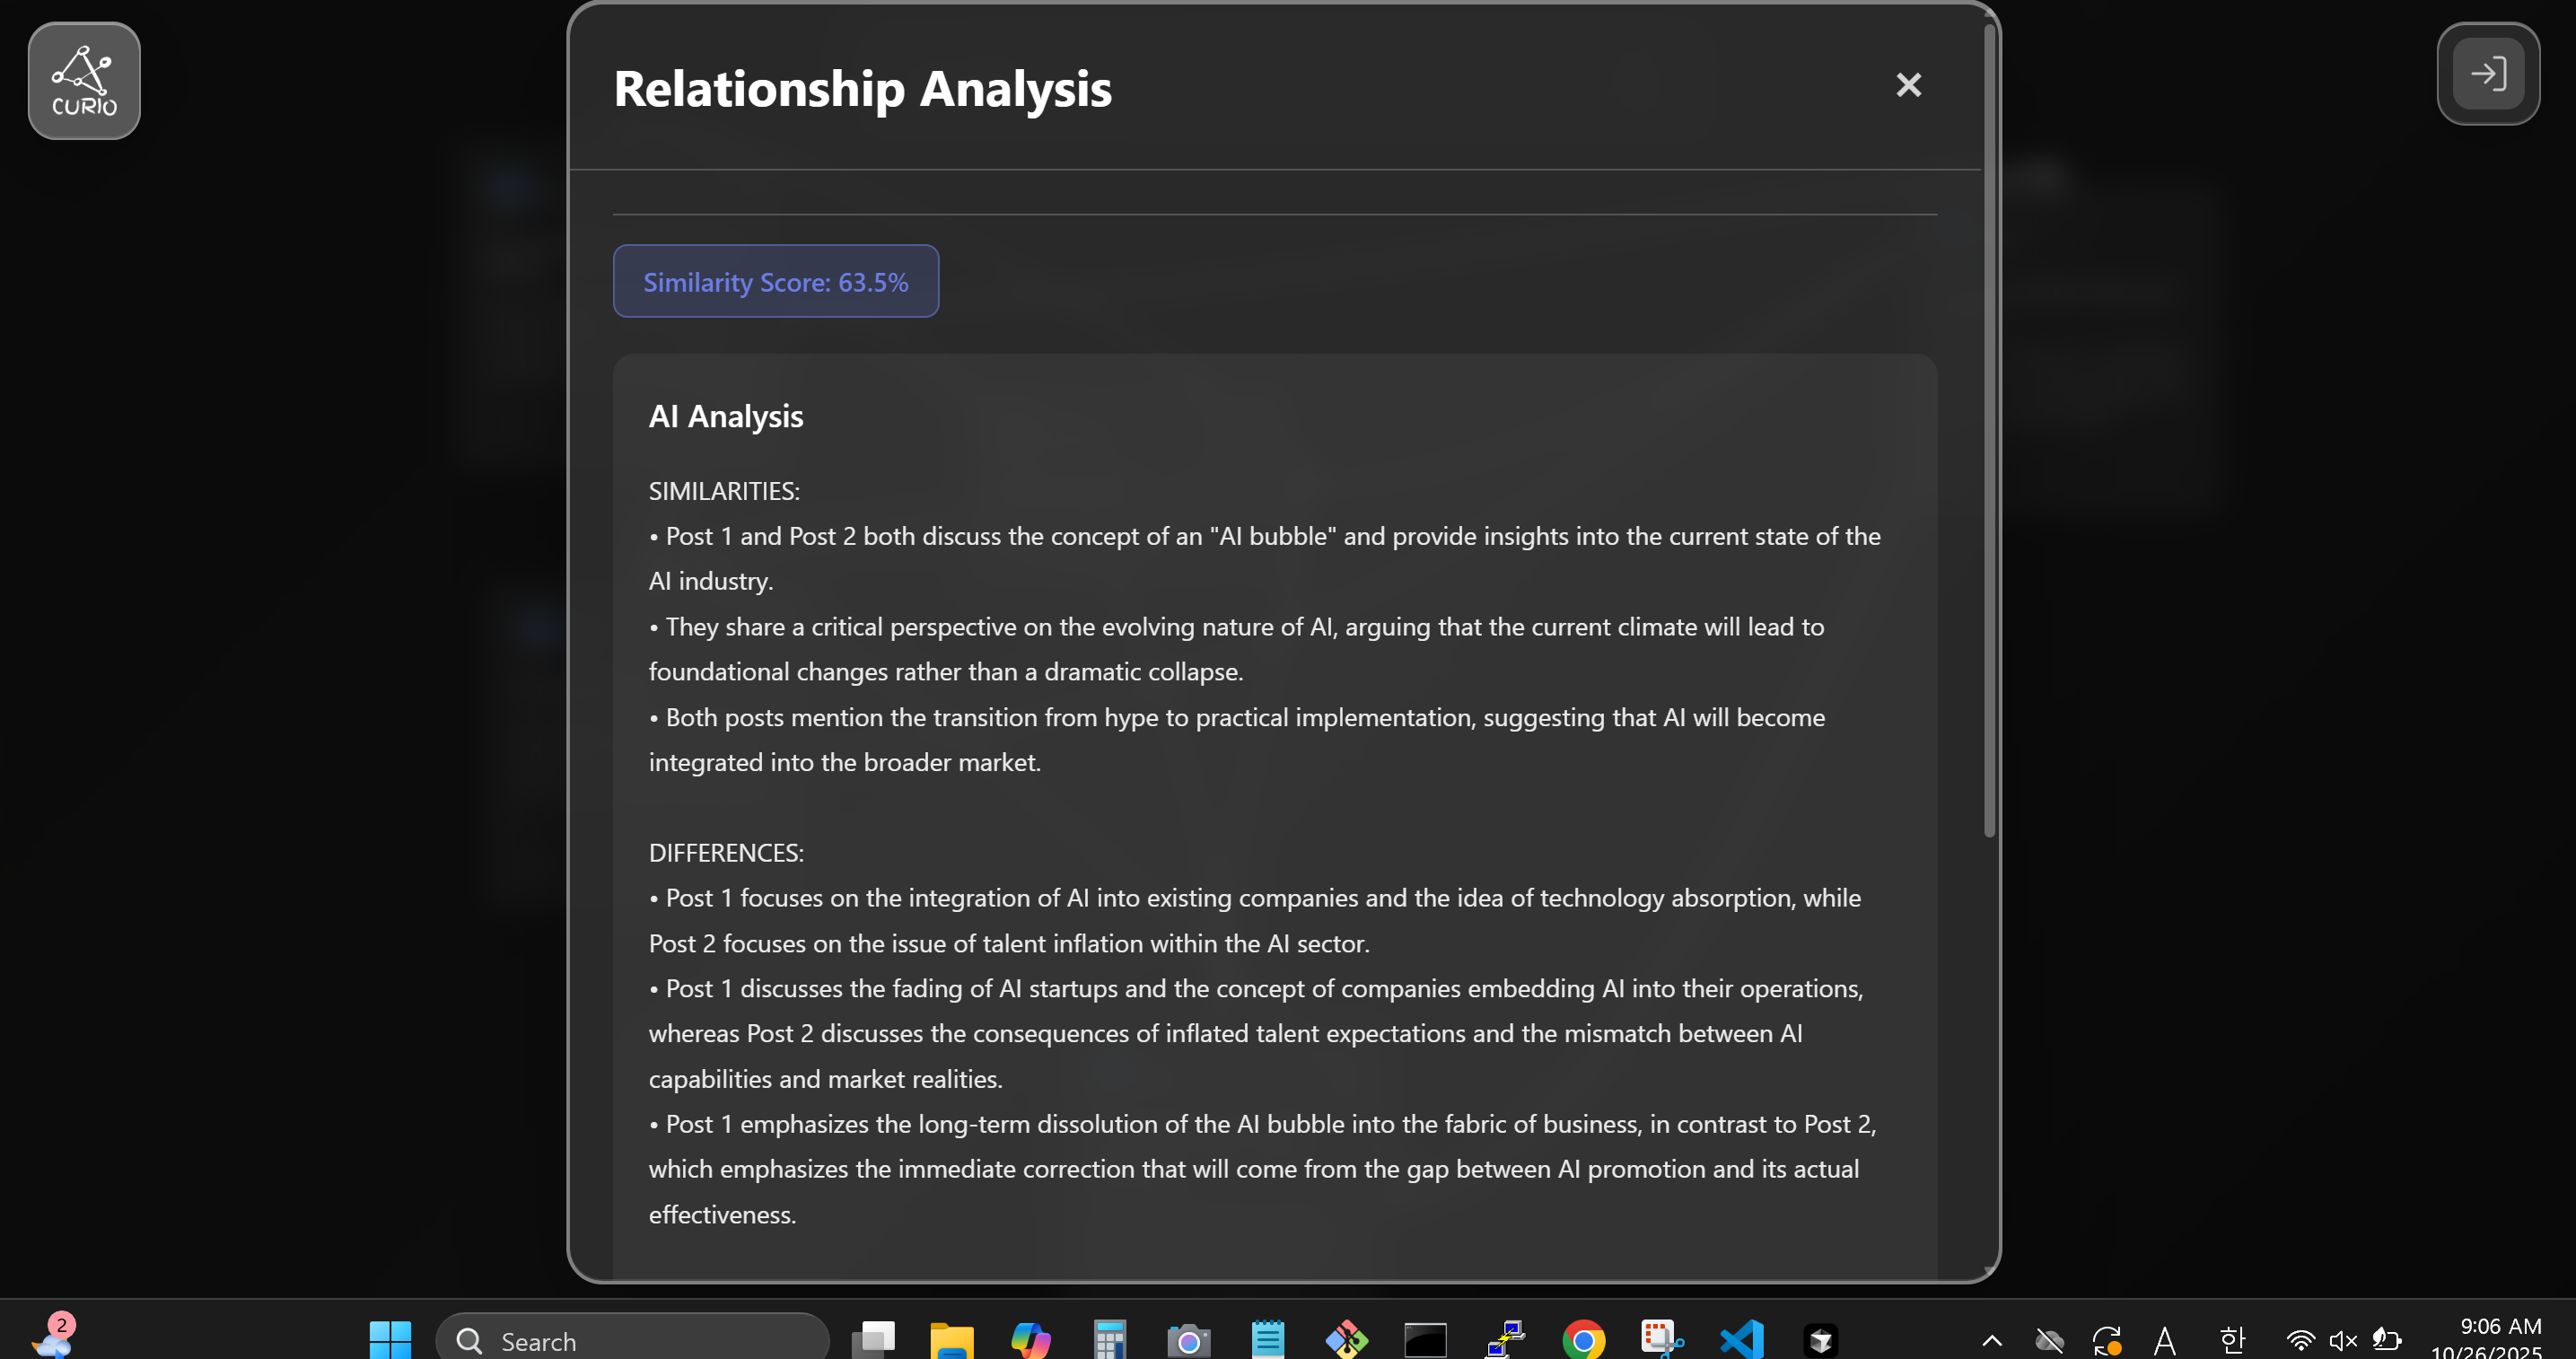Open Task View from taskbar

pyautogui.click(x=873, y=1339)
